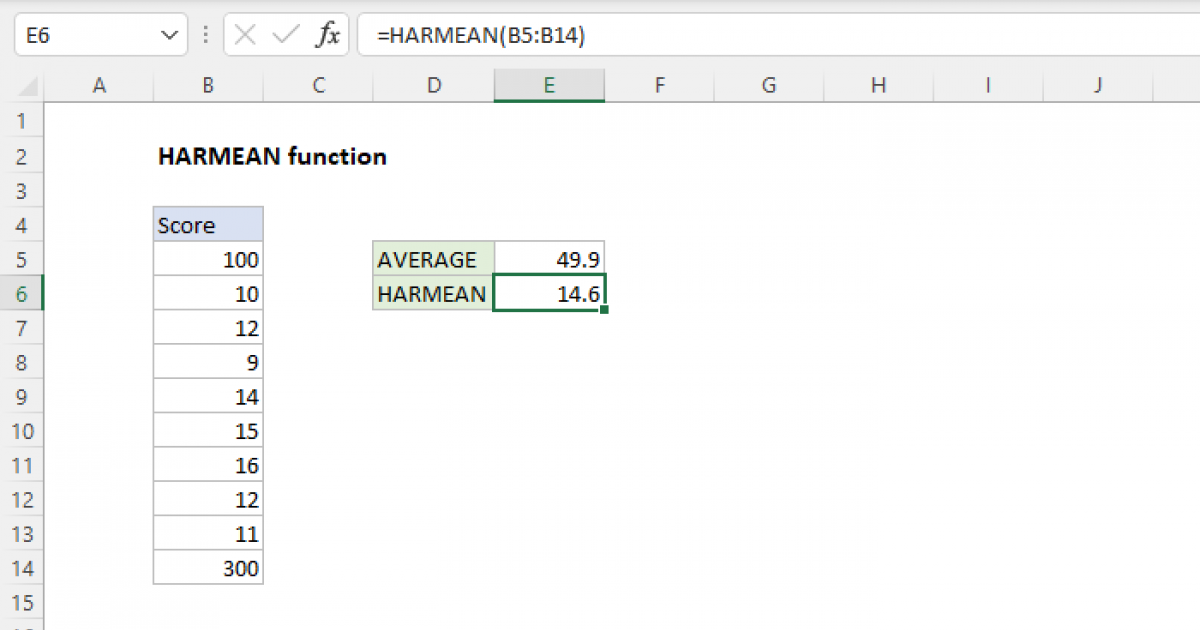Click the HARMEAN function title text
Screen dimensions: 1200x630
272,156
